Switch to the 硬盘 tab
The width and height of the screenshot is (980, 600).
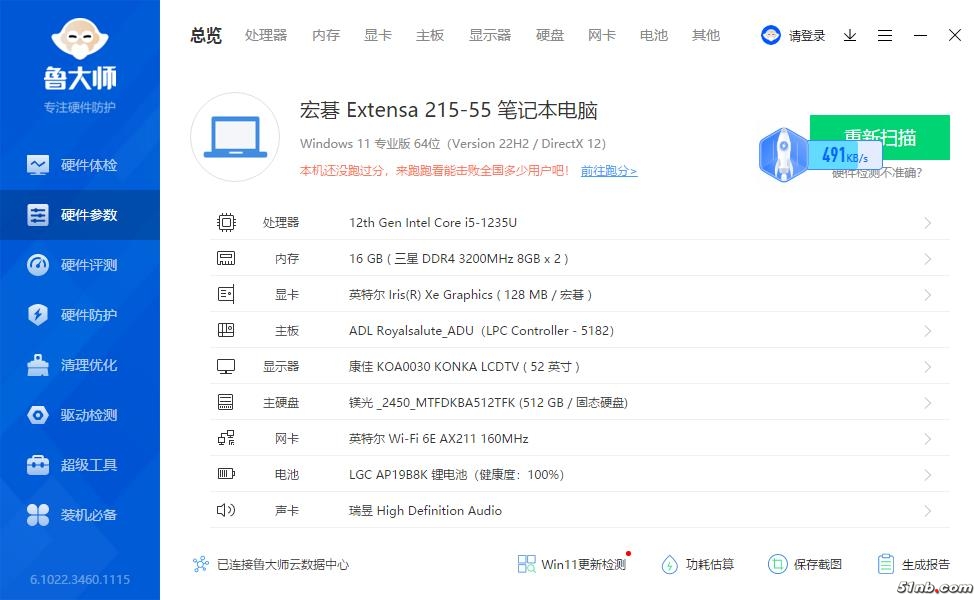point(550,35)
